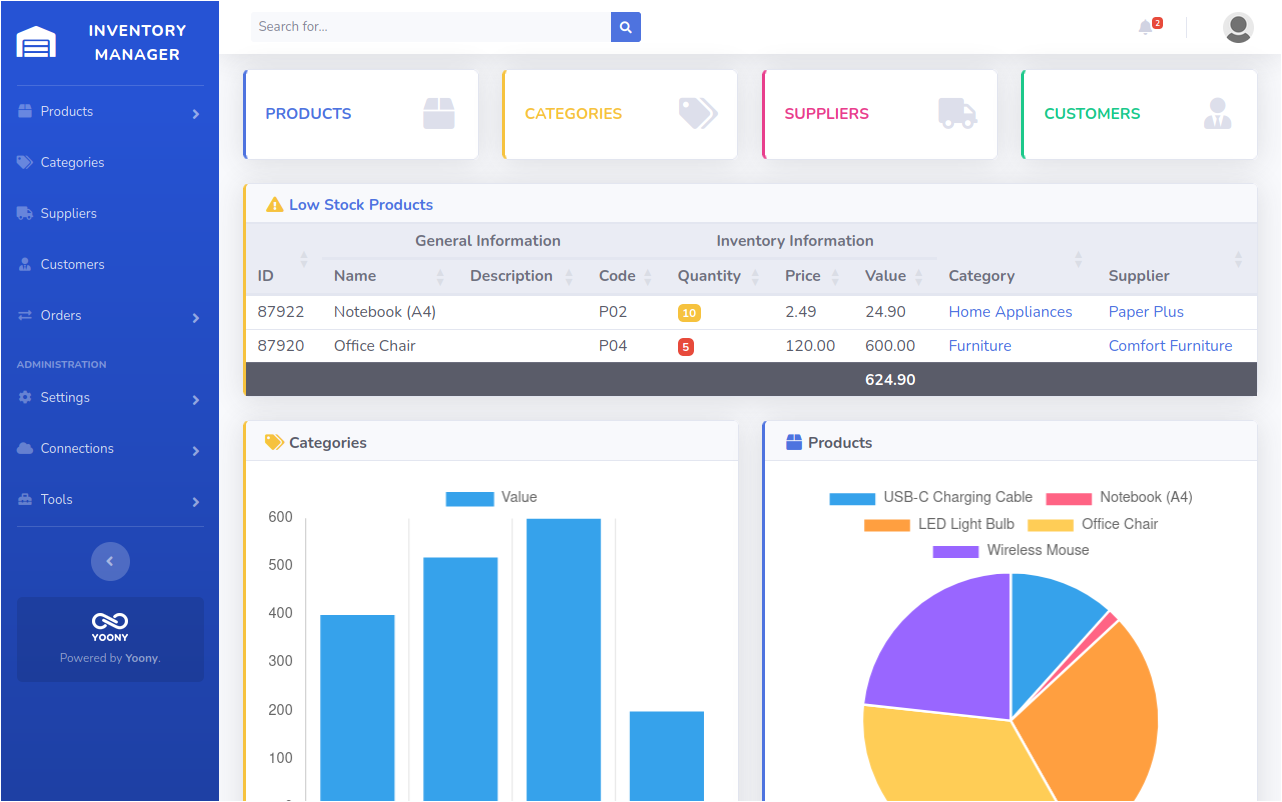Open the Orders sidebar menu item
The image size is (1282, 802).
110,315
